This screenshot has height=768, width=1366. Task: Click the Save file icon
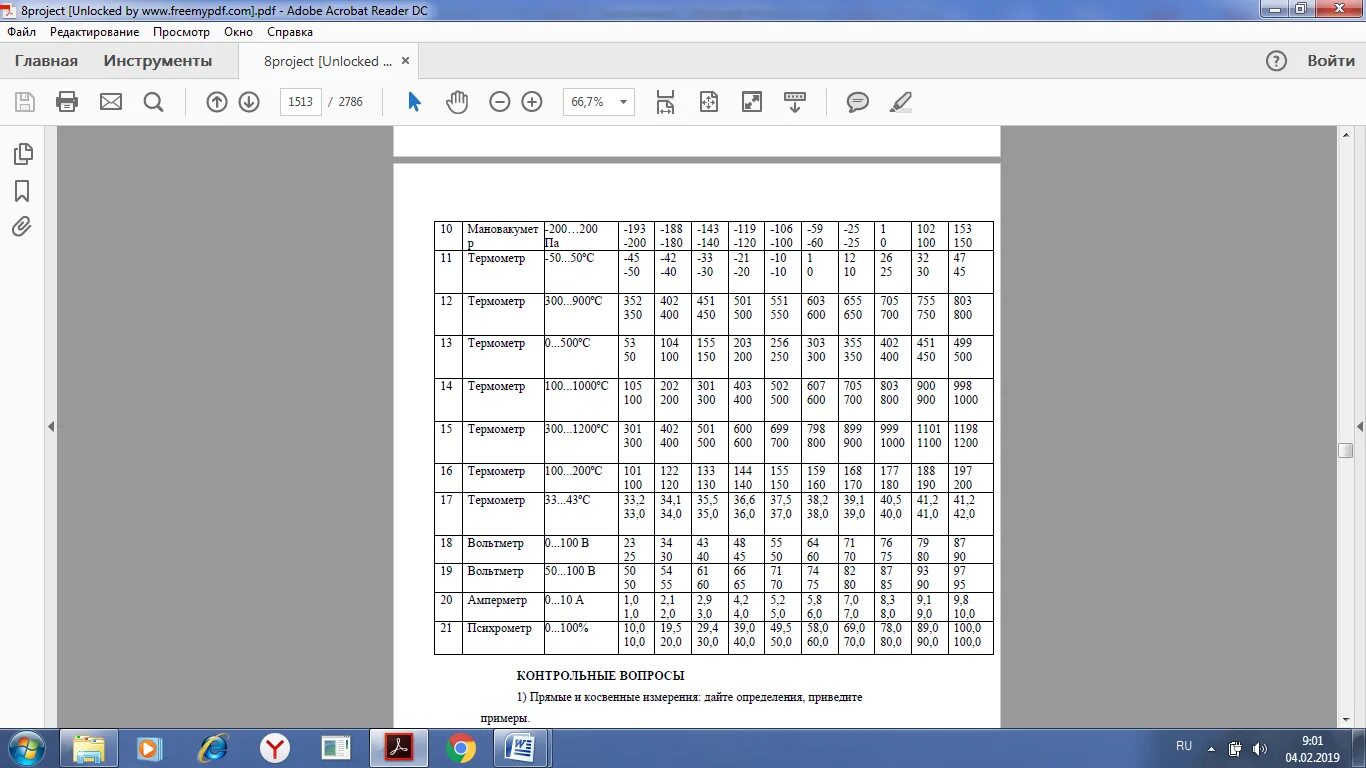point(25,102)
